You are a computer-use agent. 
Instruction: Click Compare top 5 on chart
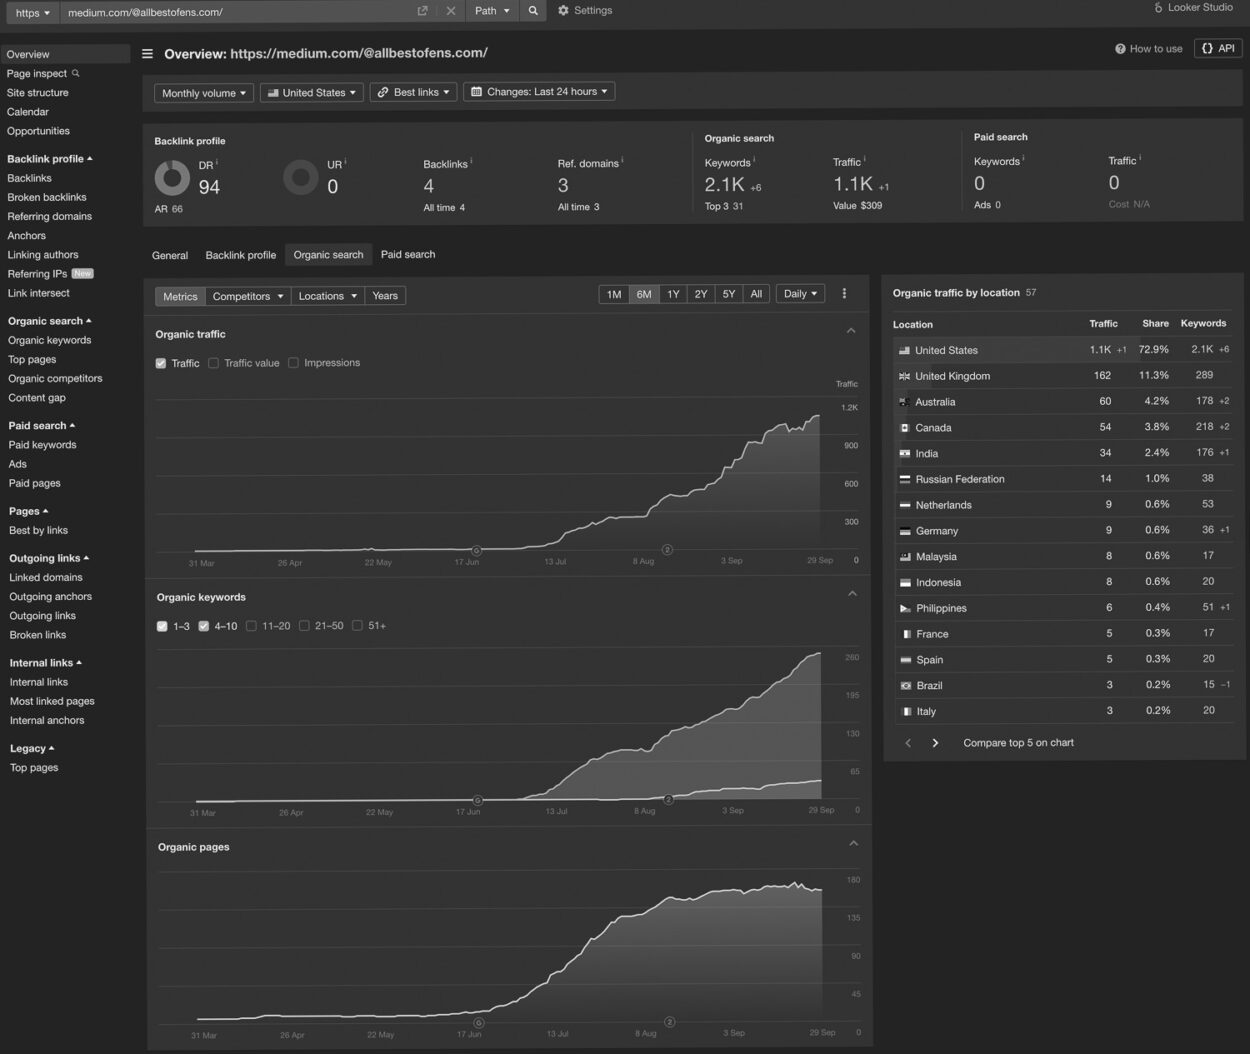(1018, 743)
